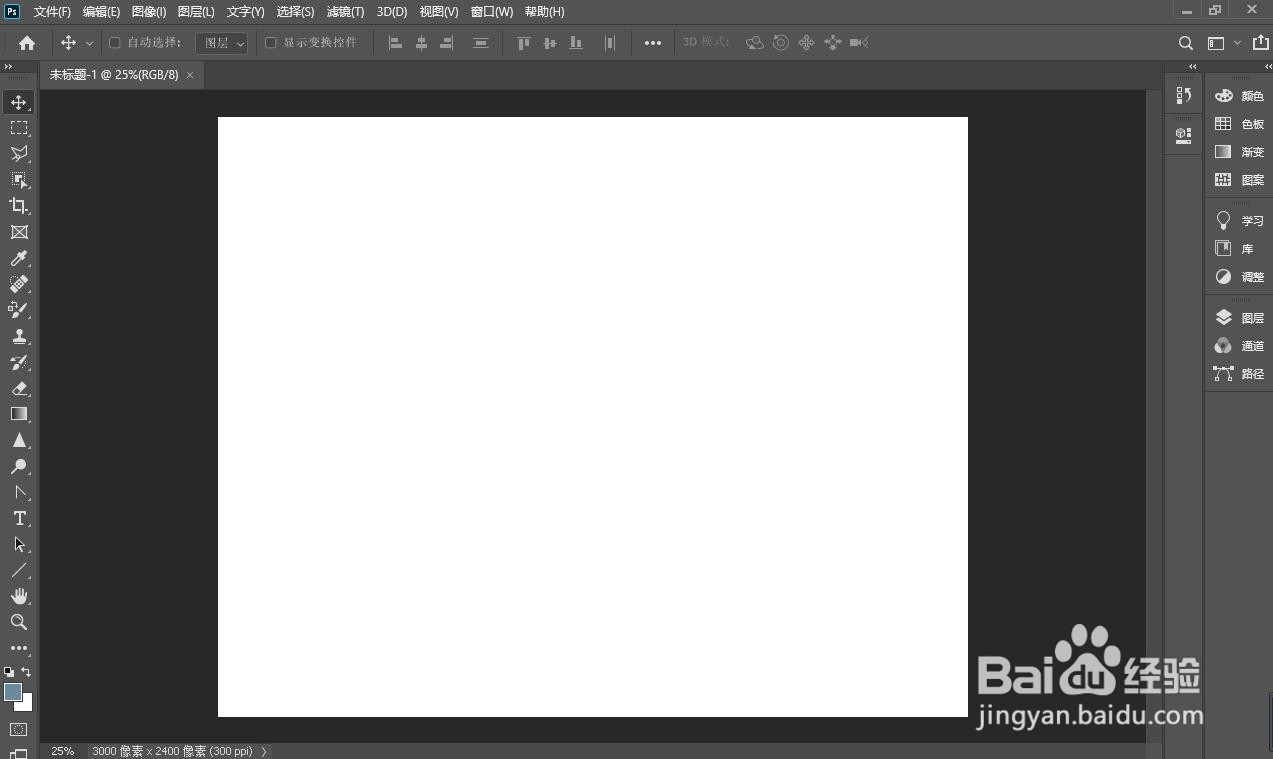The width and height of the screenshot is (1273, 759).
Task: Select the Brush tool
Action: point(19,310)
